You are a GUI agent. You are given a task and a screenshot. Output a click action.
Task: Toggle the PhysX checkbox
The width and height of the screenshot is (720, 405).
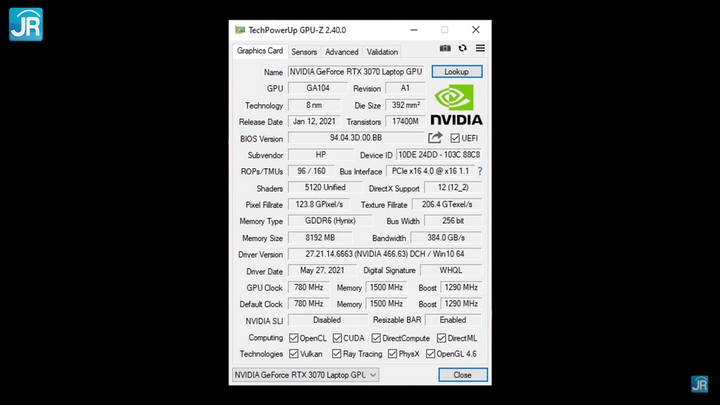393,354
